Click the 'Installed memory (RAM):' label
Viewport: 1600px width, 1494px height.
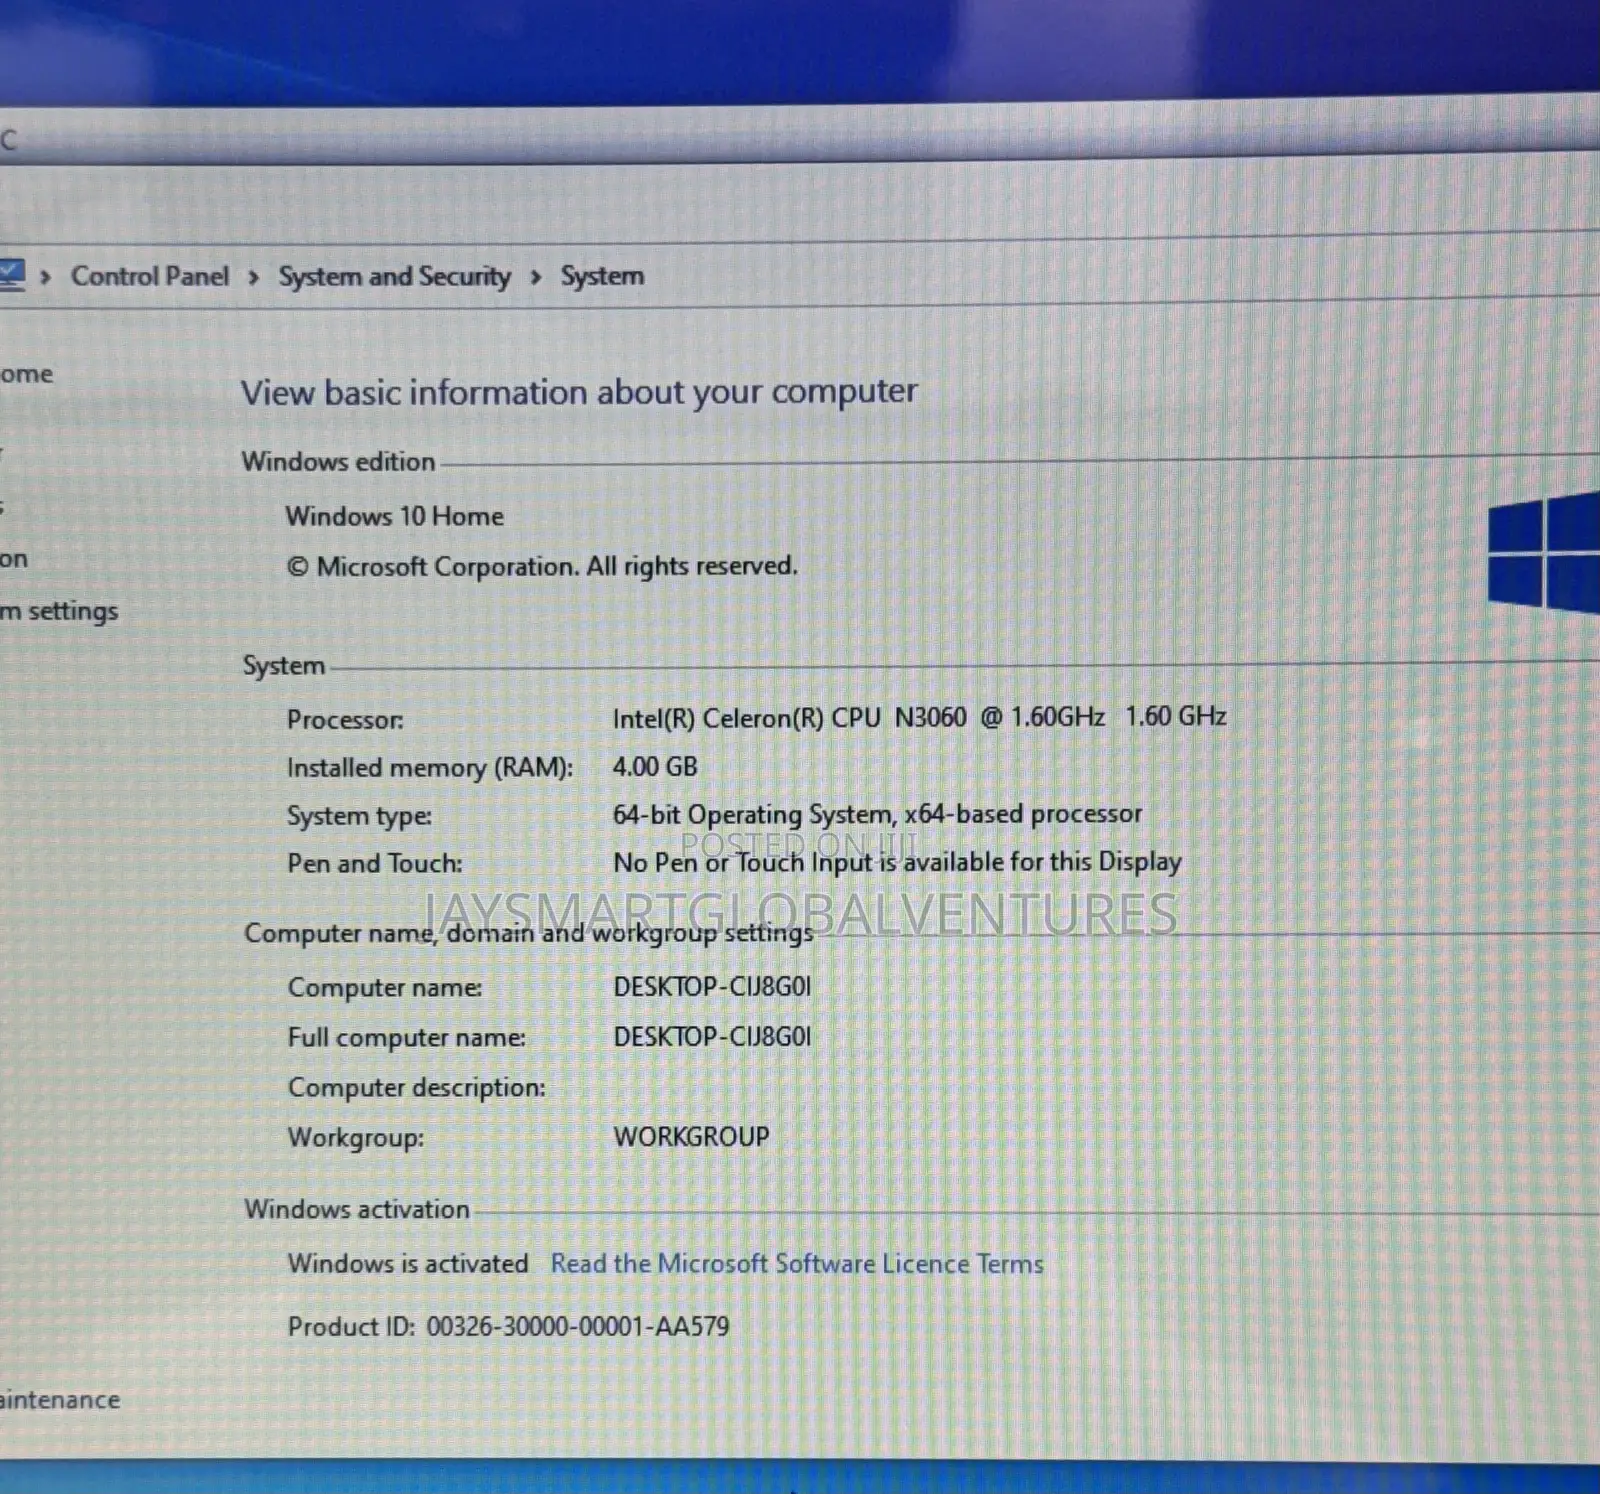click(x=430, y=768)
